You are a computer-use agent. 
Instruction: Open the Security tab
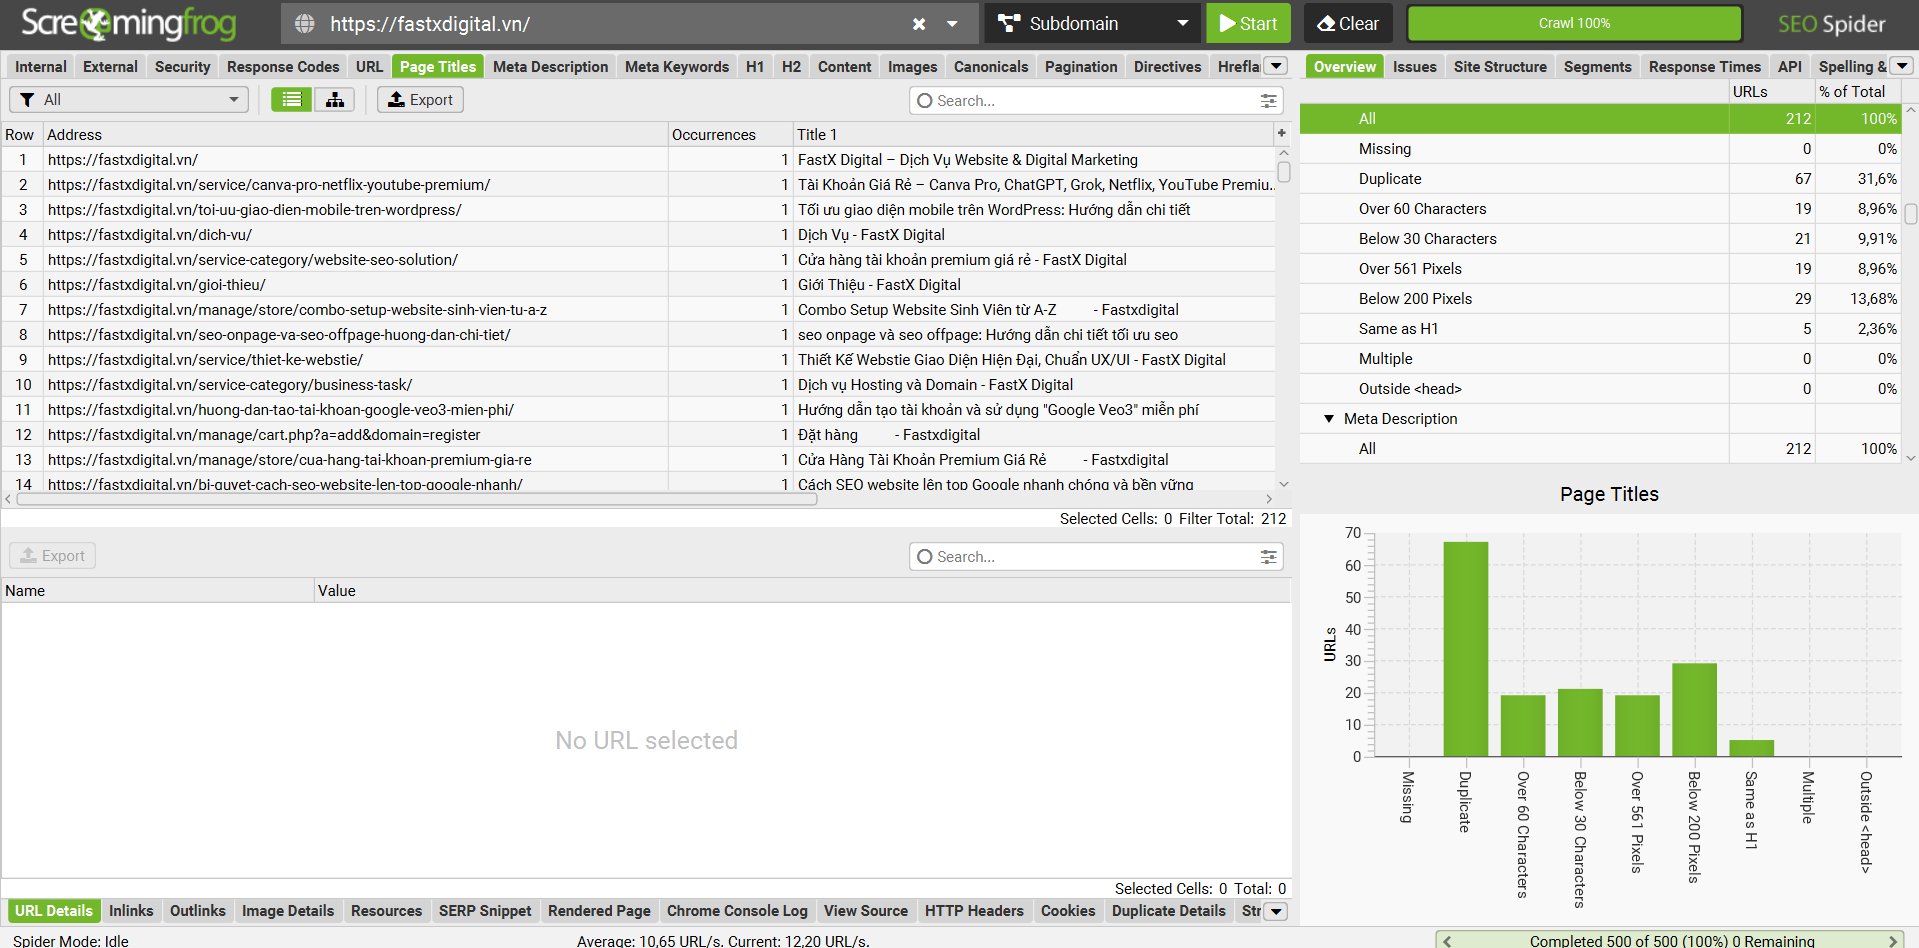click(x=182, y=66)
